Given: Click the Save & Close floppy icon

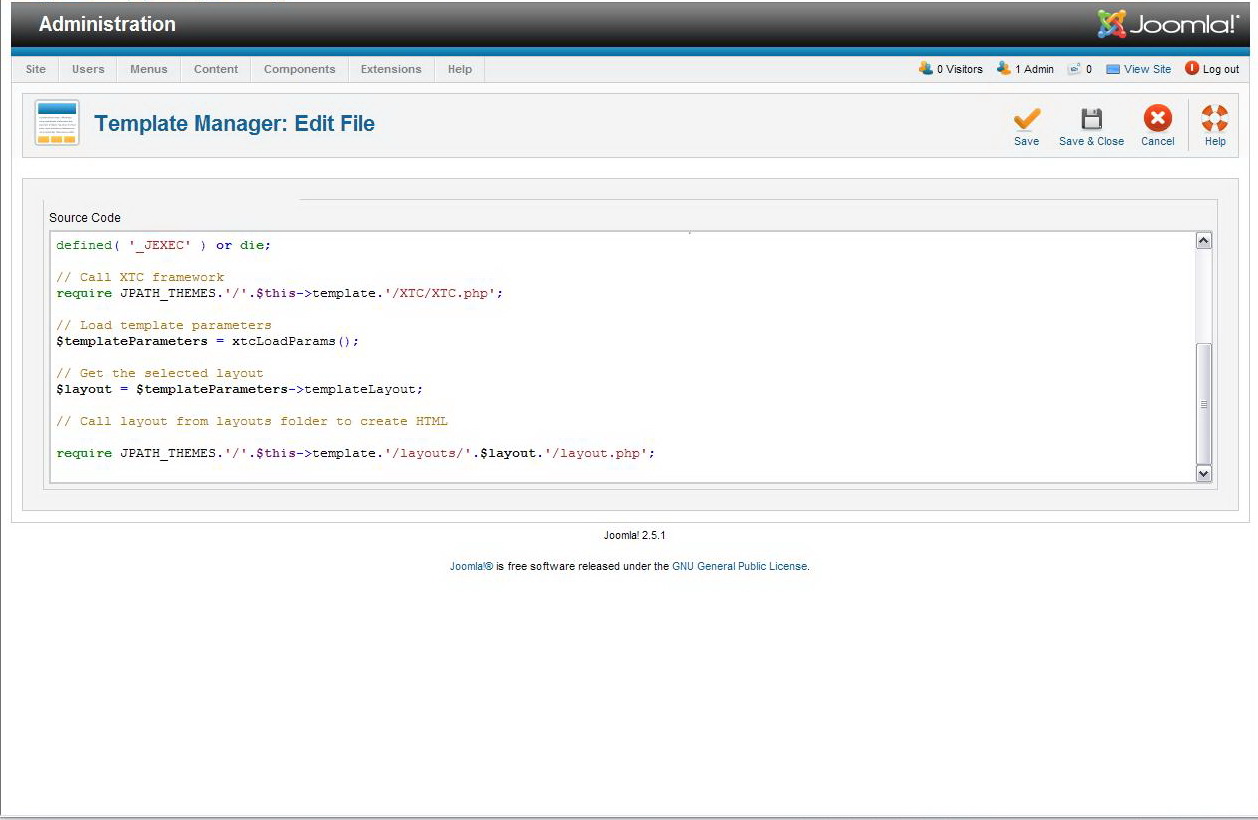Looking at the screenshot, I should [x=1091, y=119].
